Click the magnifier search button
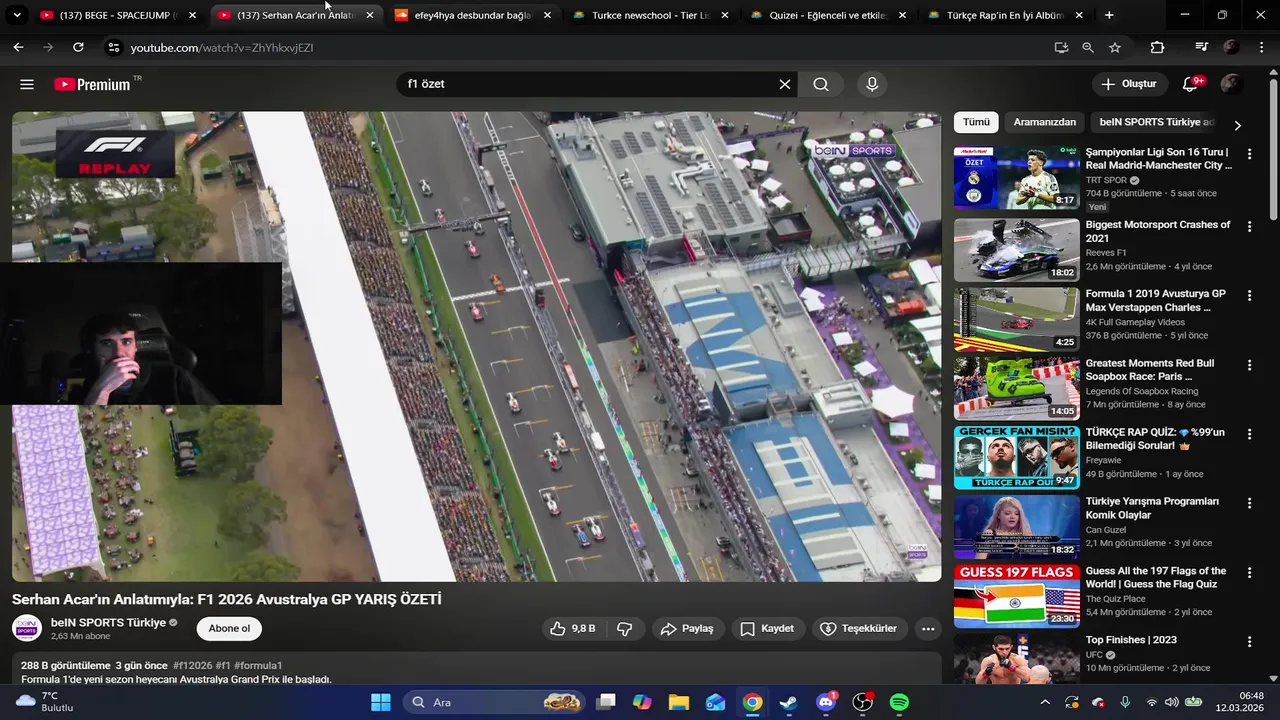Image resolution: width=1280 pixels, height=720 pixels. pyautogui.click(x=821, y=85)
